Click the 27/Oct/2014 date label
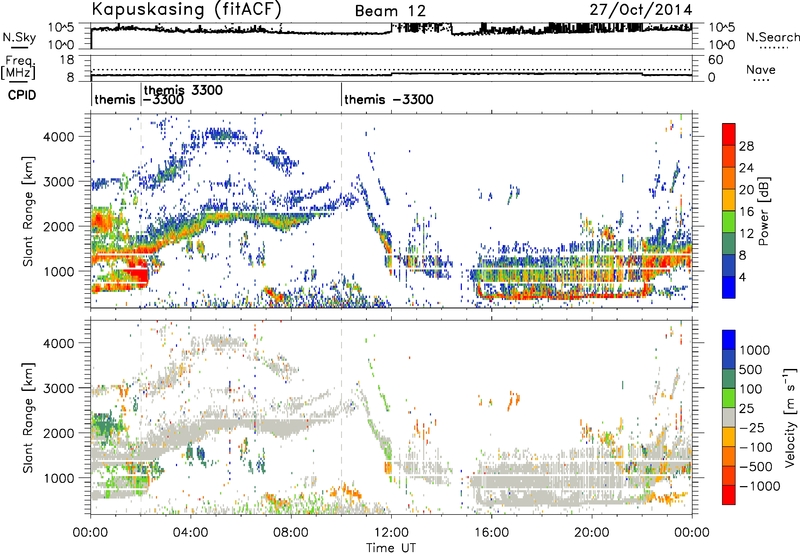The height and width of the screenshot is (554, 800). point(641,10)
